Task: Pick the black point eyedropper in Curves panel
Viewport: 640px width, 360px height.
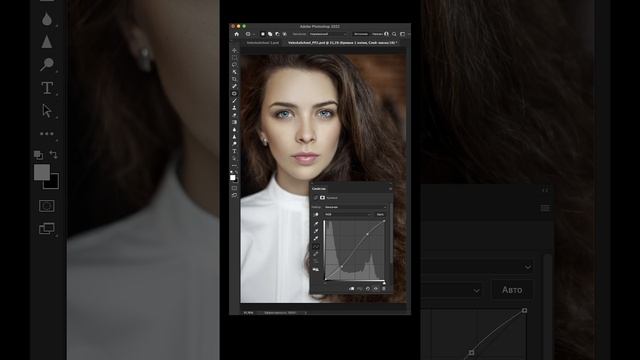Action: [x=316, y=224]
